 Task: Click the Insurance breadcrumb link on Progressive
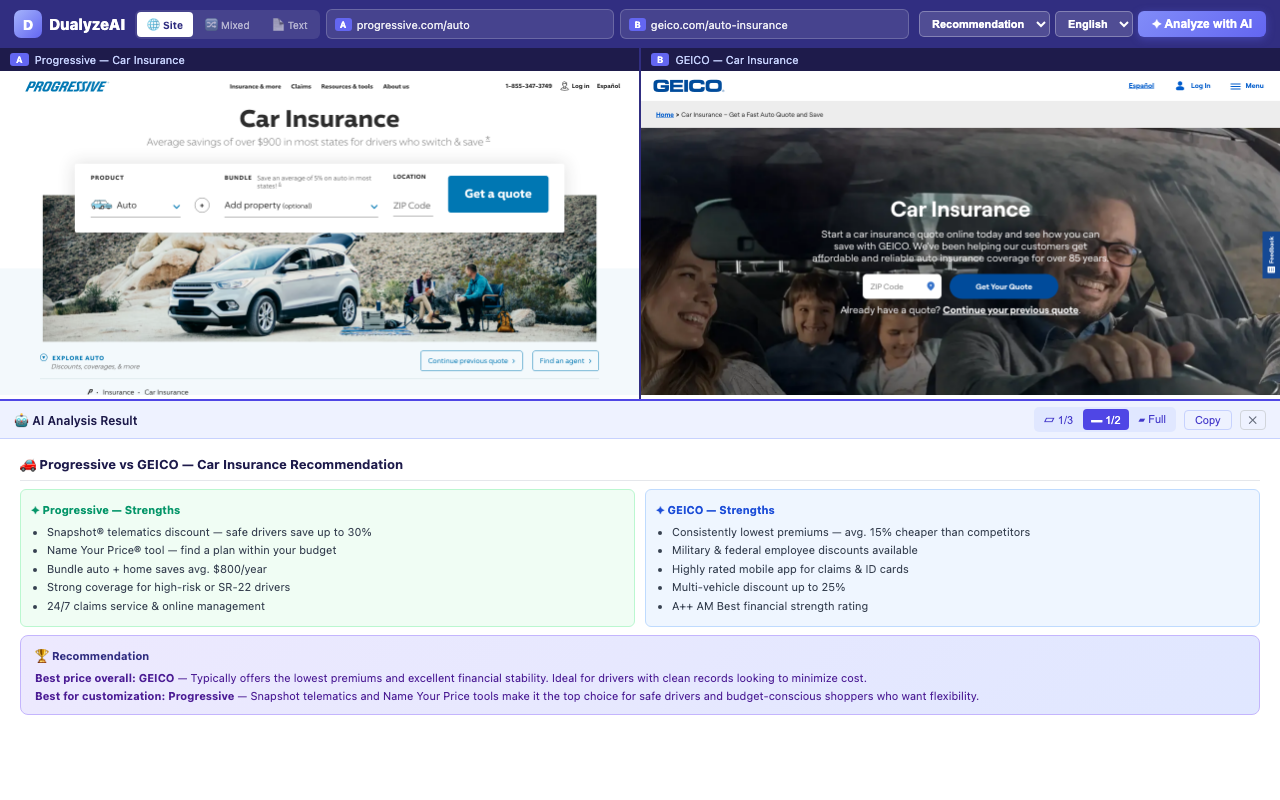click(118, 392)
